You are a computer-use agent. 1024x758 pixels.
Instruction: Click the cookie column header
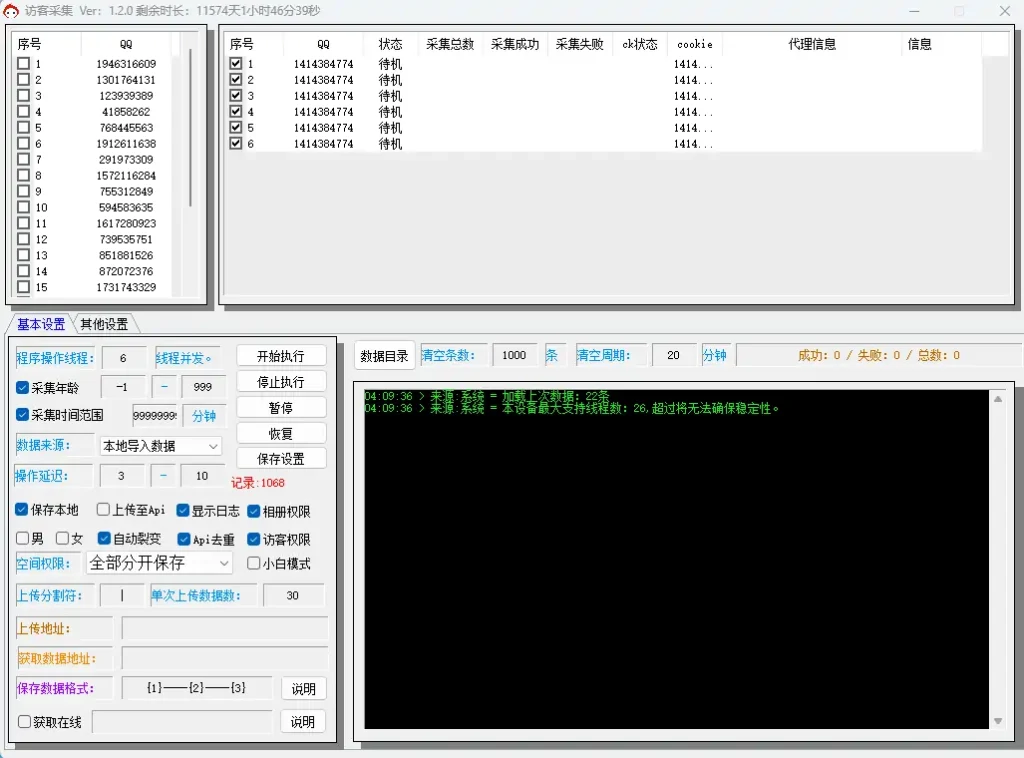(x=695, y=44)
